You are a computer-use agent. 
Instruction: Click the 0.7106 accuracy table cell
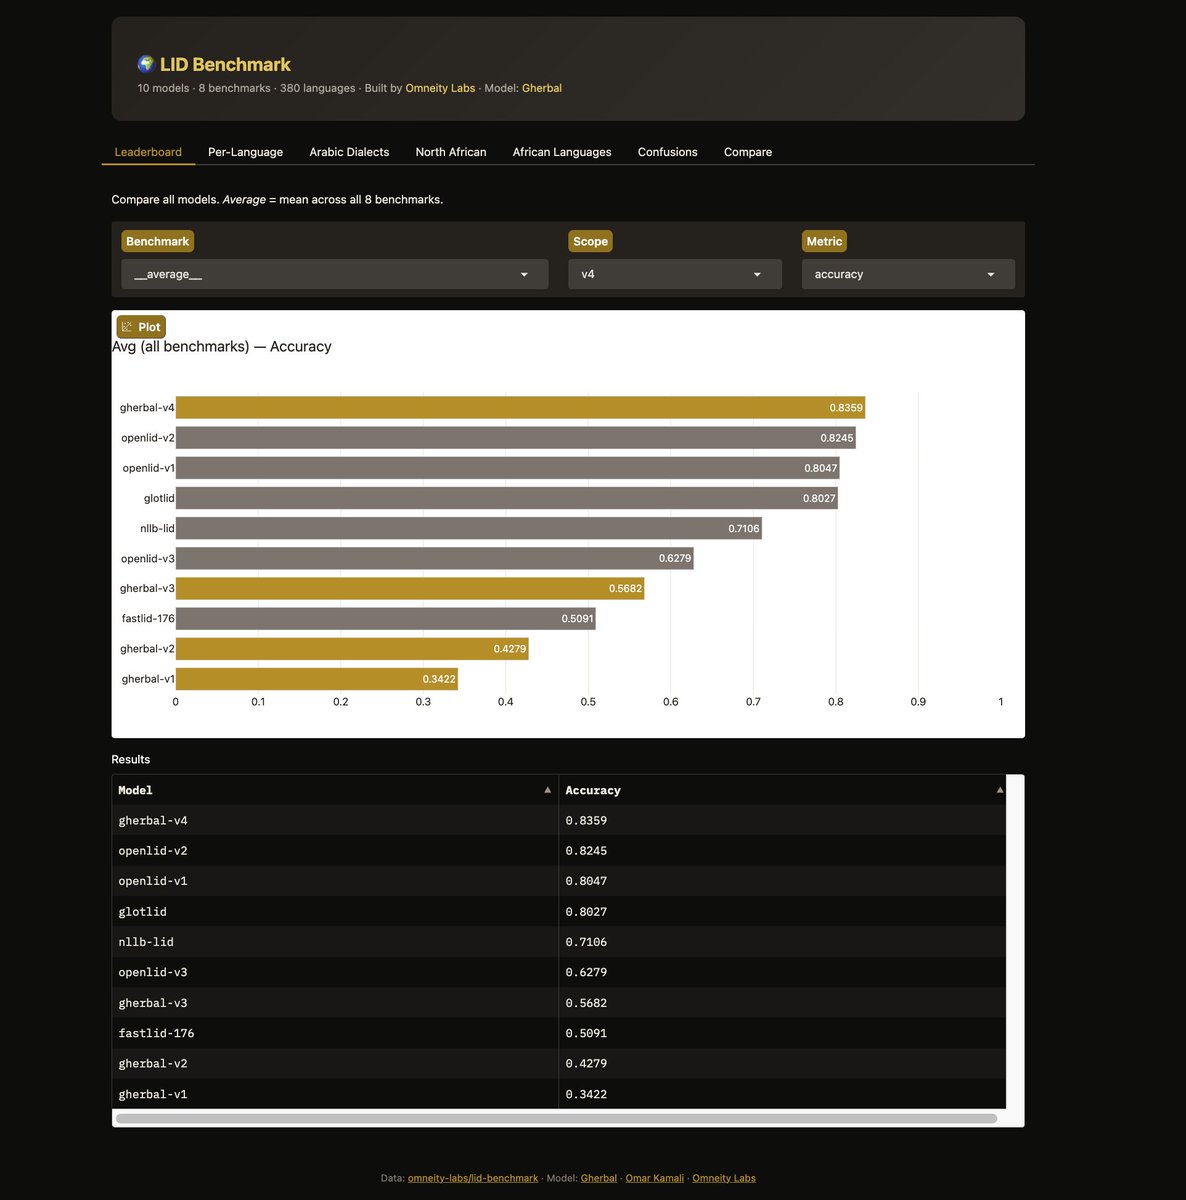782,942
